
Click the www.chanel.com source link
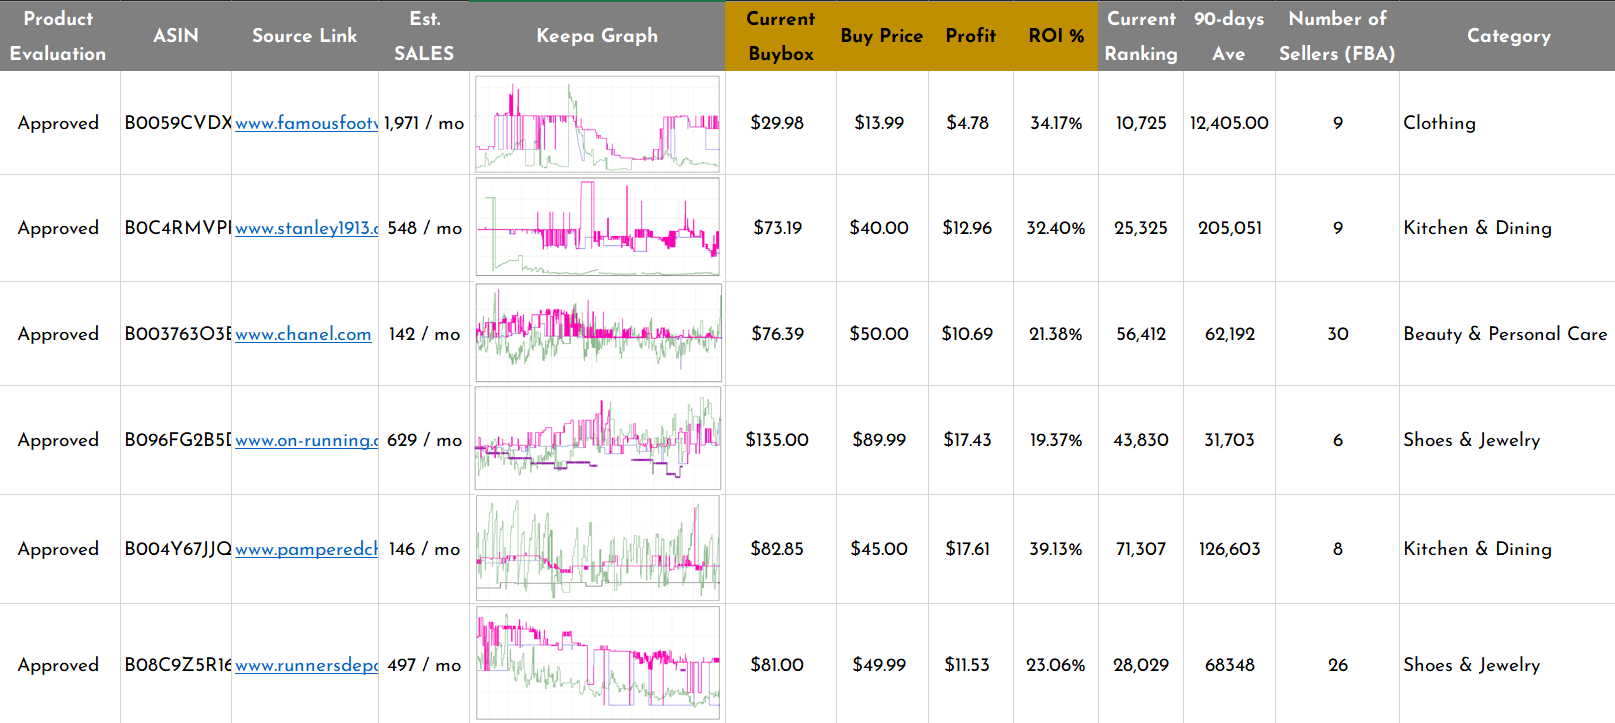(303, 334)
